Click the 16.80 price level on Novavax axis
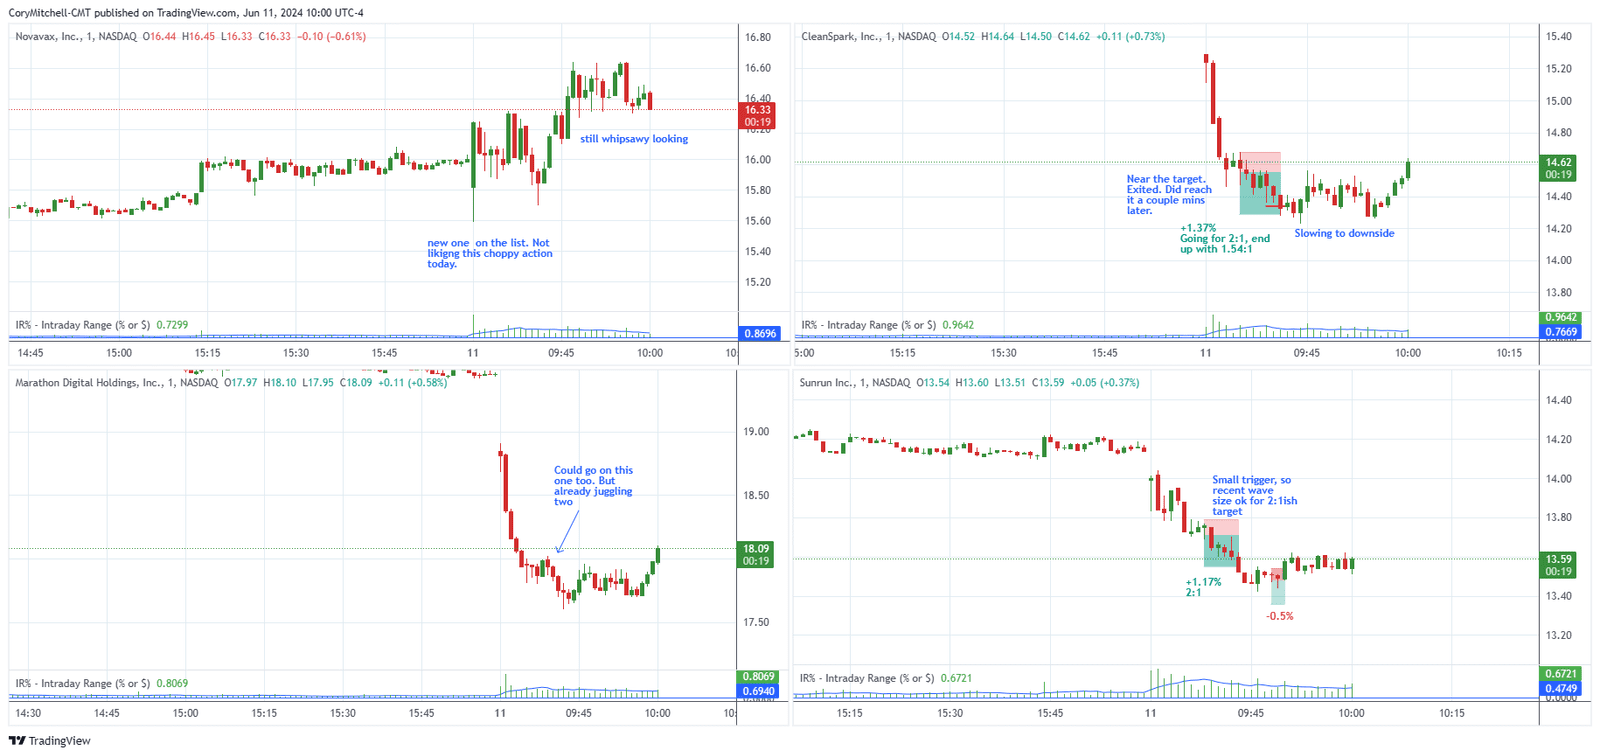Viewport: 1600px width, 756px height. point(757,37)
